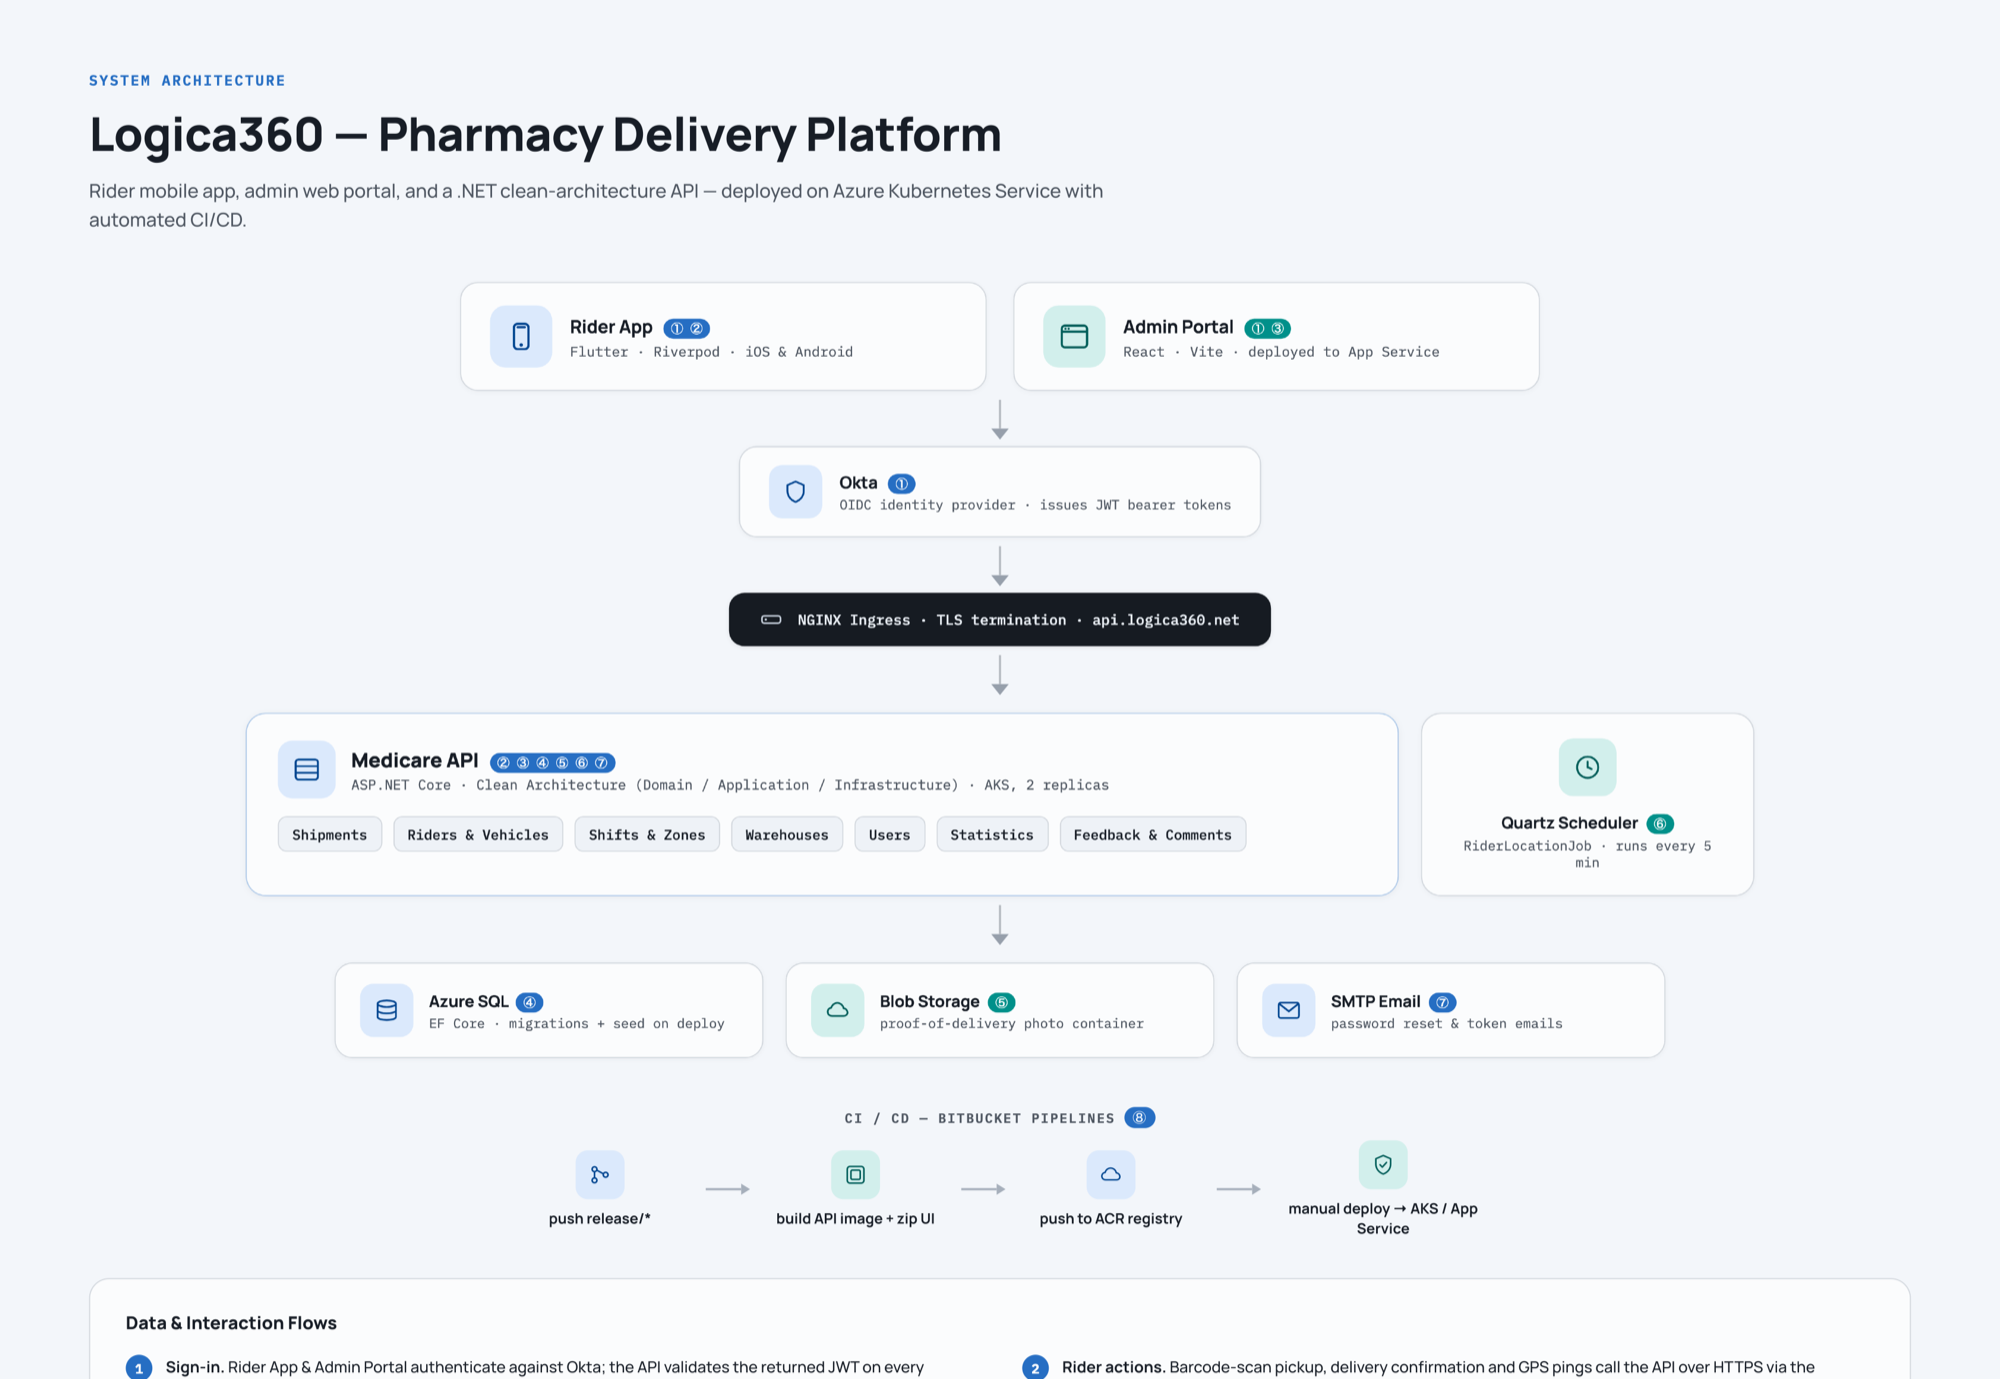This screenshot has width=2000, height=1379.
Task: Select the Users module chip
Action: click(x=890, y=835)
